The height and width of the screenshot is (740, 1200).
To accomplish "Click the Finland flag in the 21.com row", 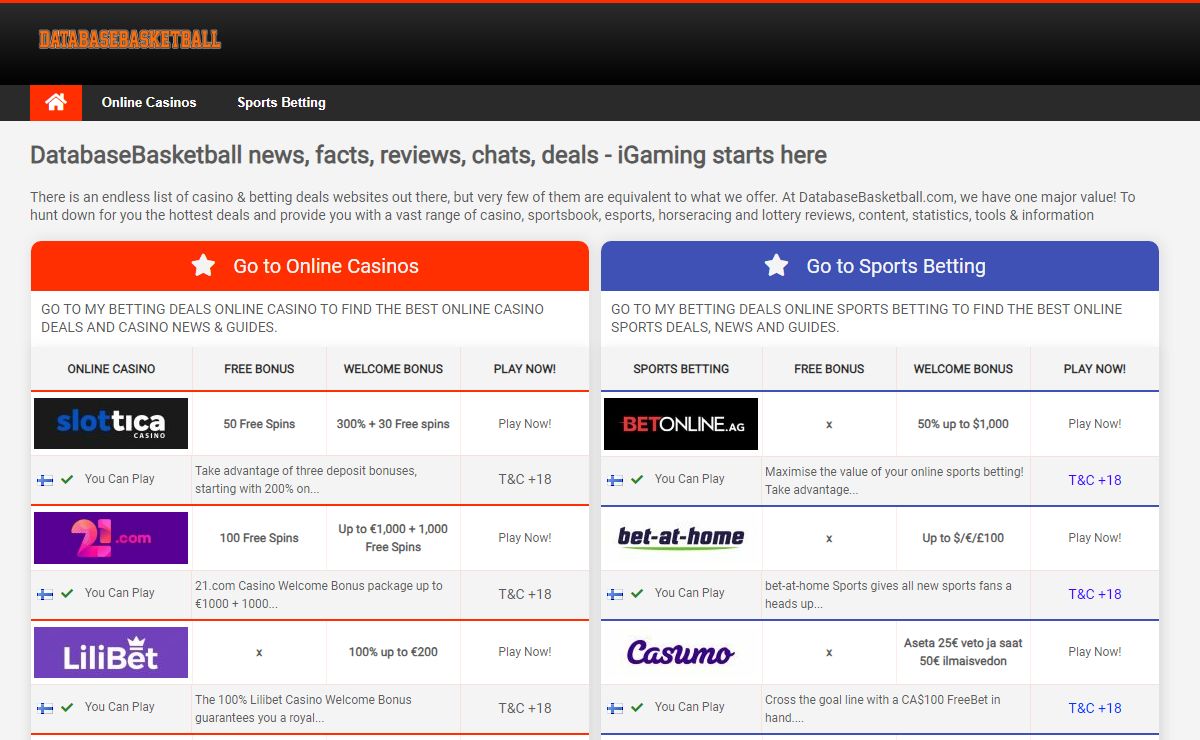I will tap(45, 594).
